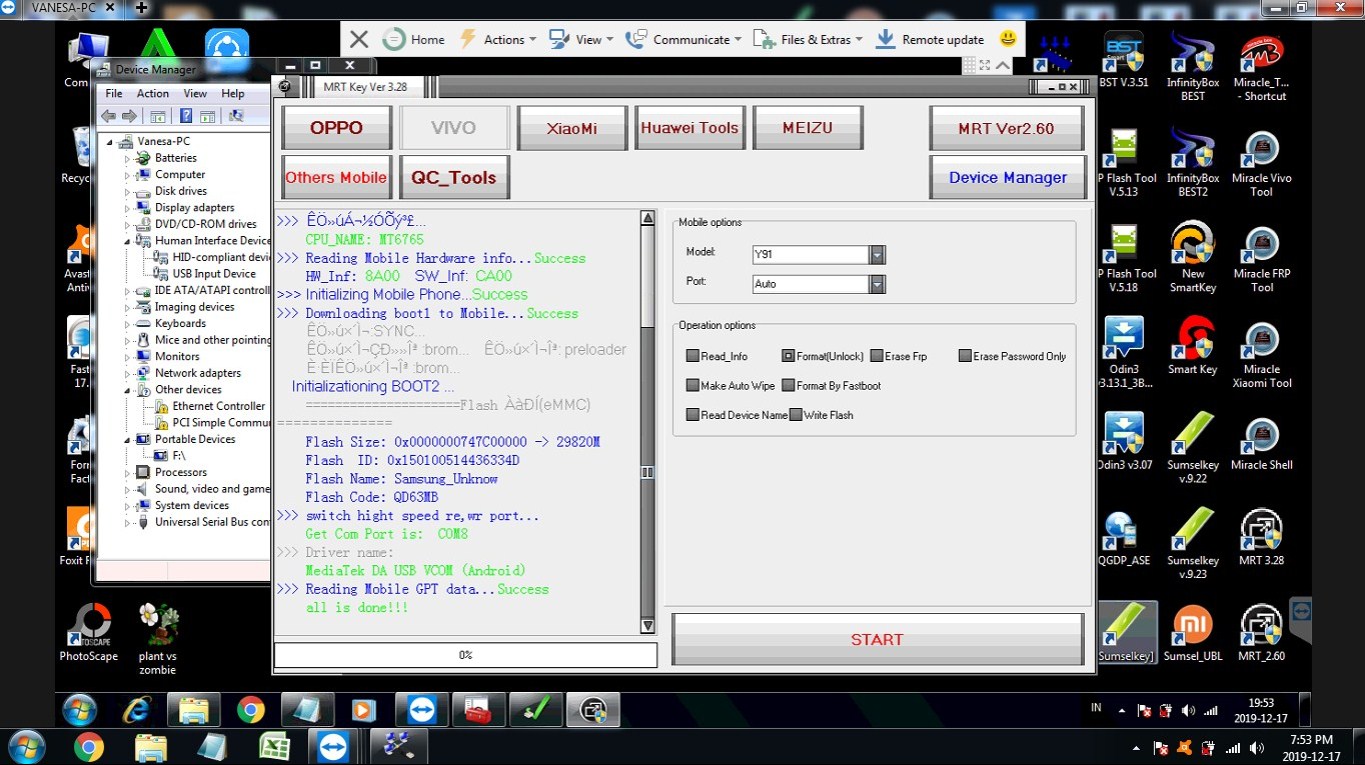Open the Smart Key desktop icon

1193,346
